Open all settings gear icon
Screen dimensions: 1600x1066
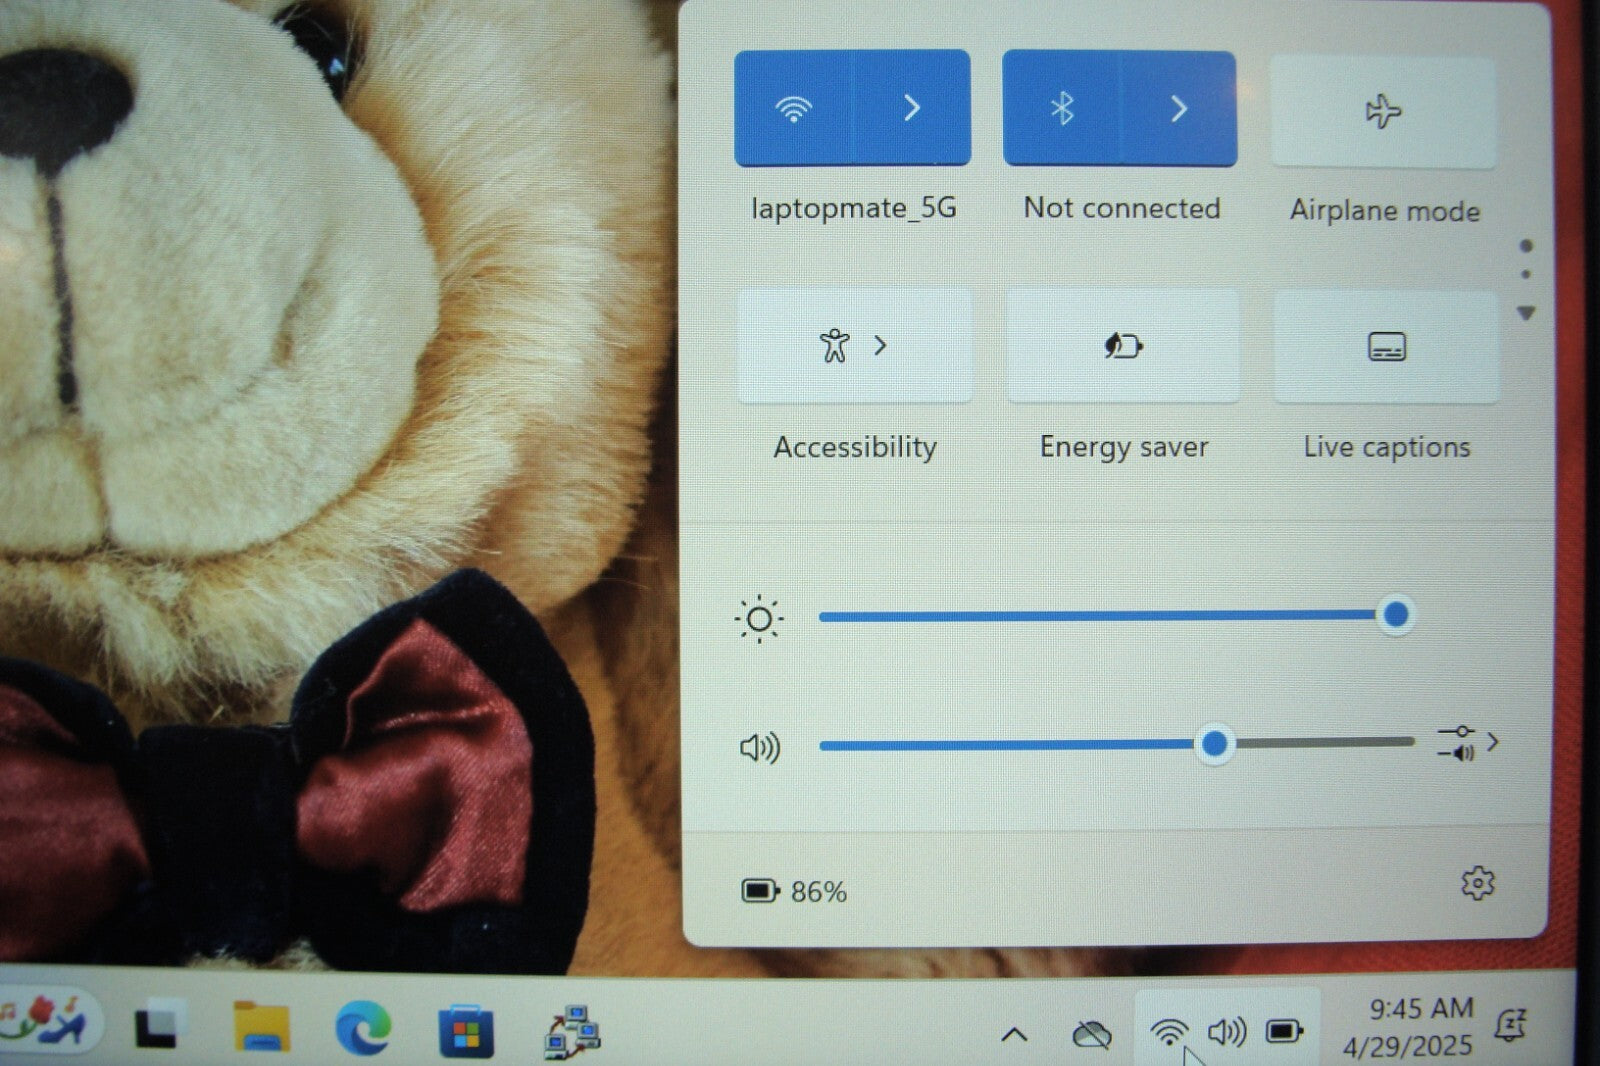click(1477, 884)
